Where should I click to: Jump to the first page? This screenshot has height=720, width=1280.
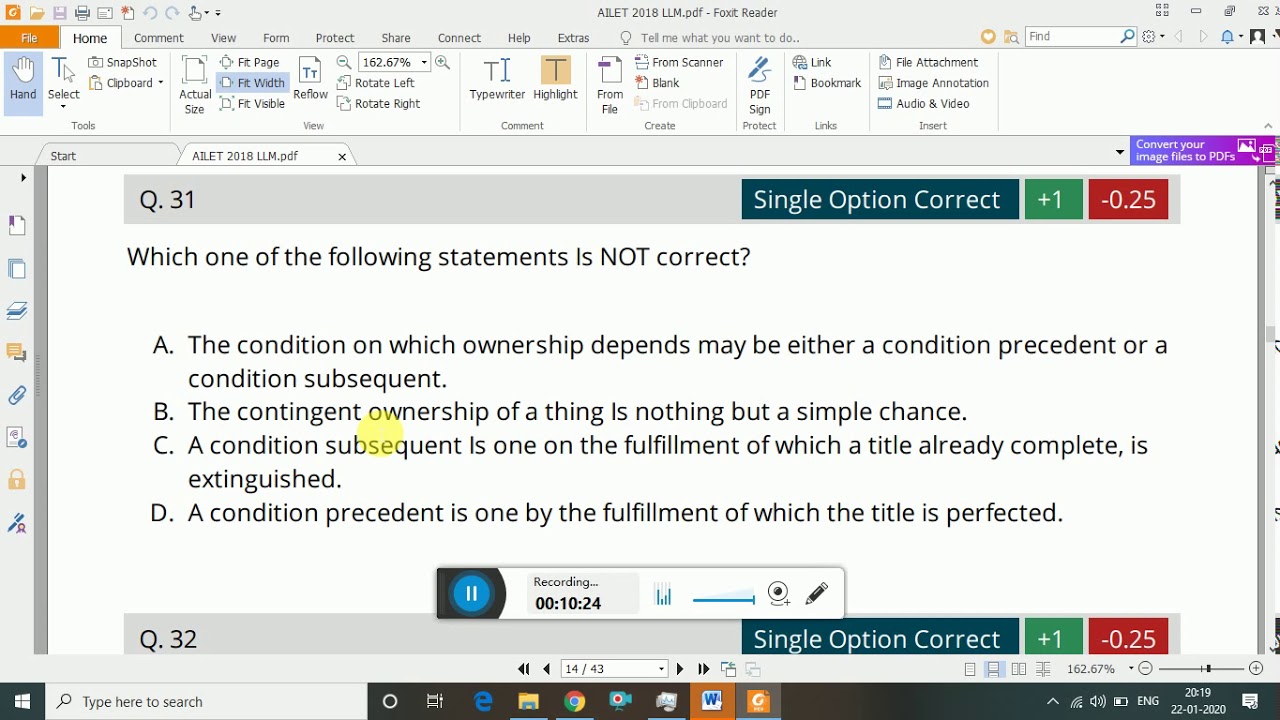pyautogui.click(x=523, y=669)
